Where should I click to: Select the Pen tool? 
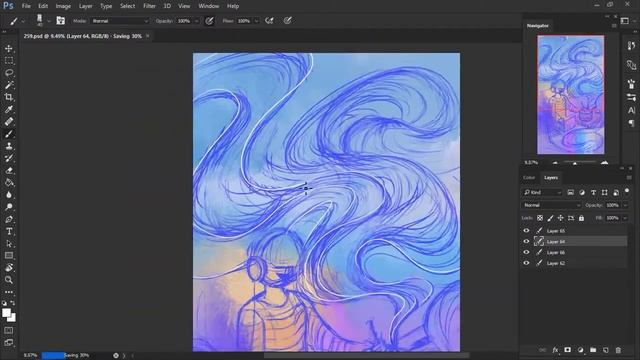[x=9, y=219]
